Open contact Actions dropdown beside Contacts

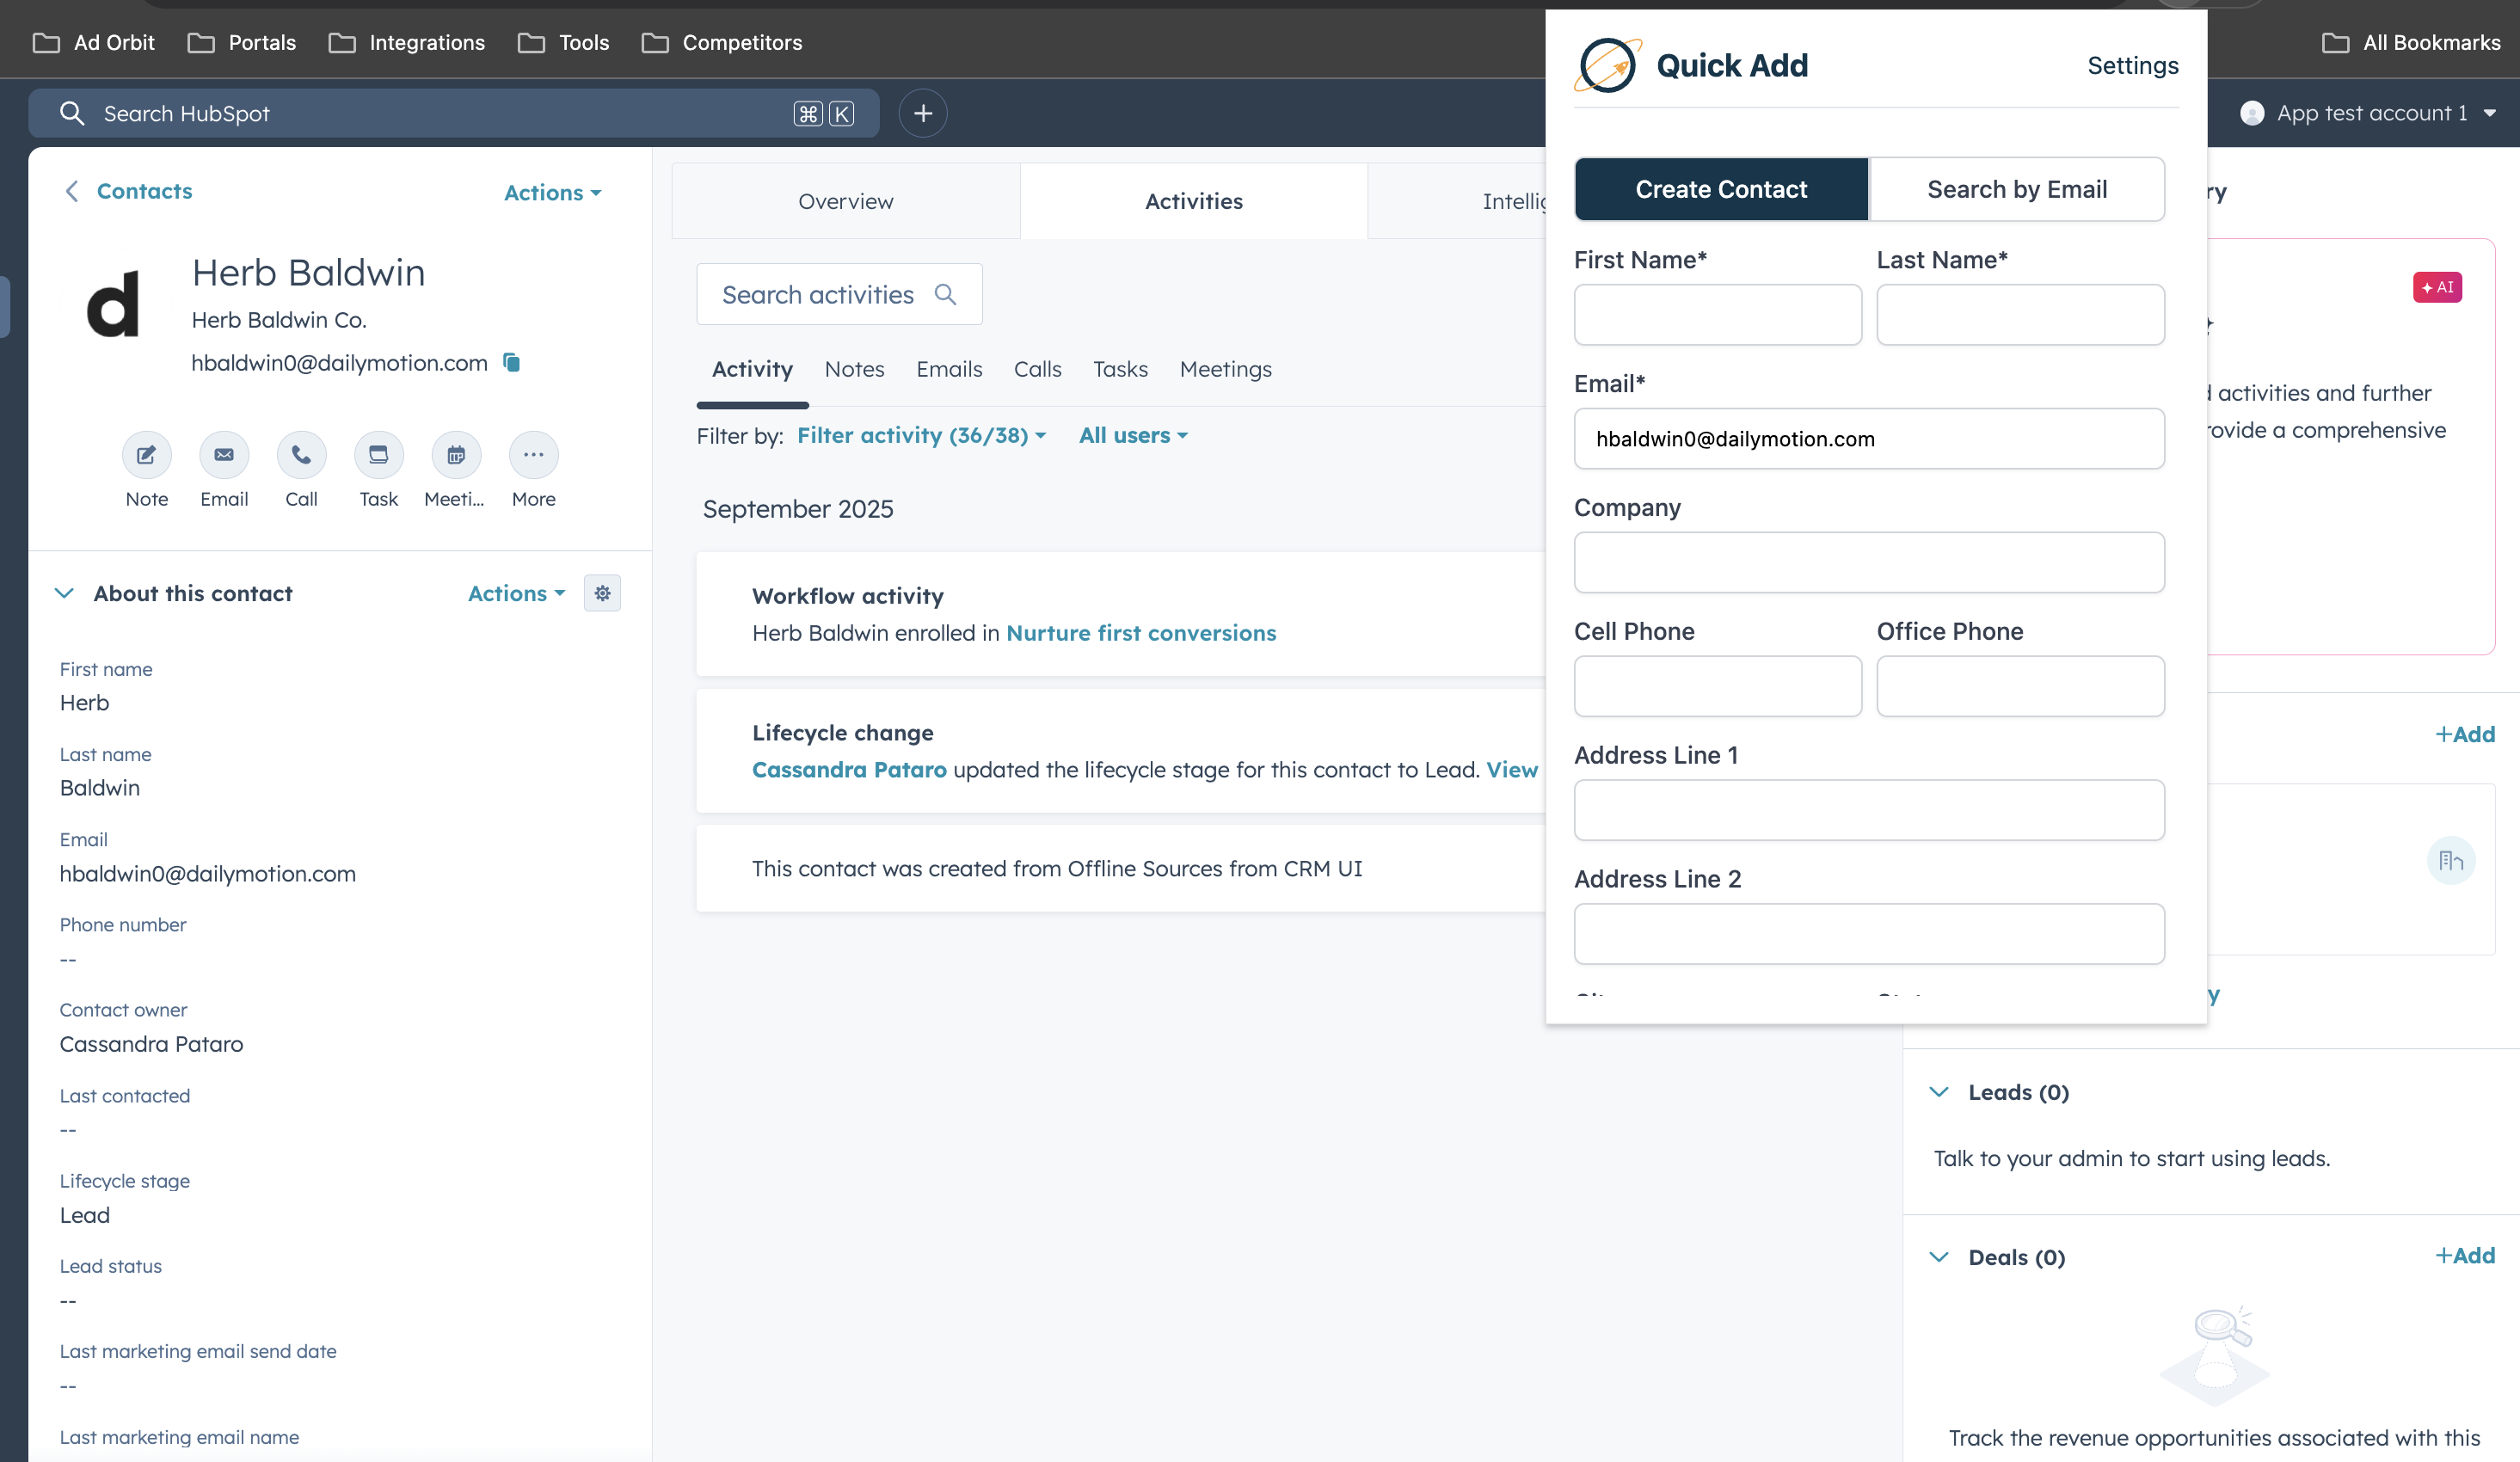pyautogui.click(x=552, y=192)
